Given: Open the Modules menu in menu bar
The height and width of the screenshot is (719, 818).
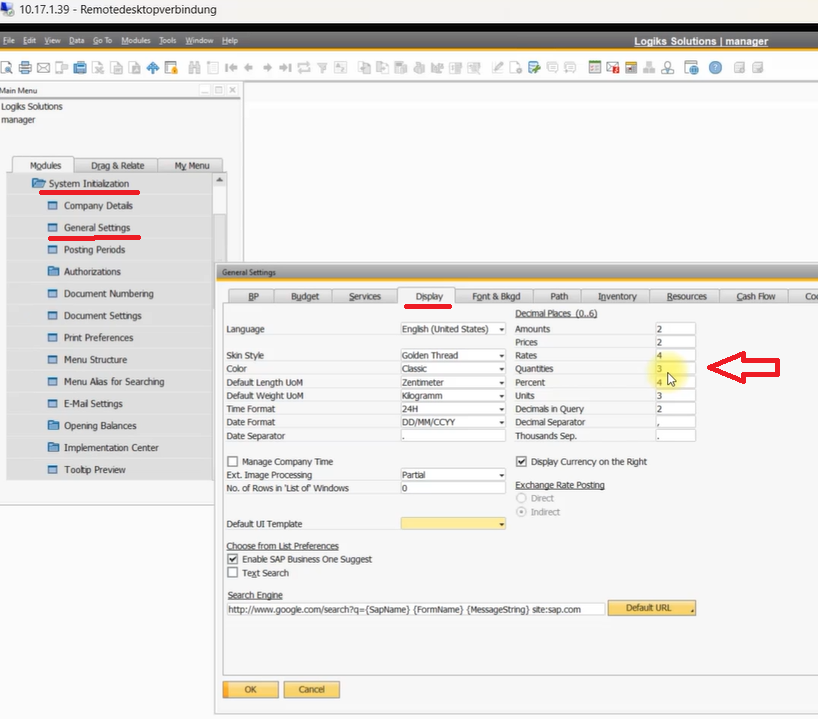Looking at the screenshot, I should point(135,41).
